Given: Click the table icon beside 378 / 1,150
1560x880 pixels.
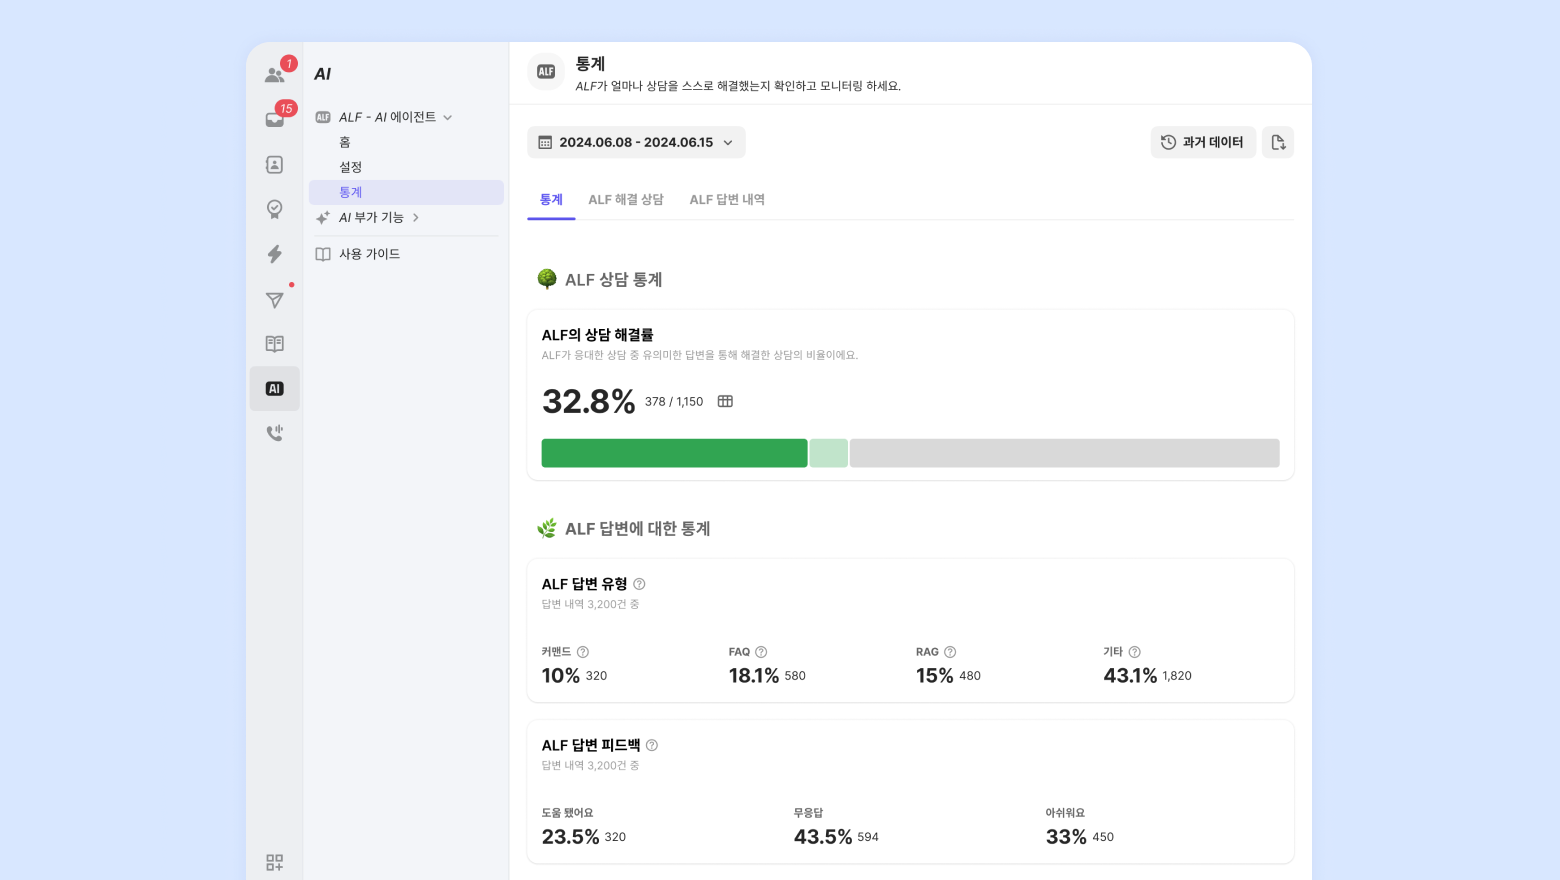Looking at the screenshot, I should [725, 401].
